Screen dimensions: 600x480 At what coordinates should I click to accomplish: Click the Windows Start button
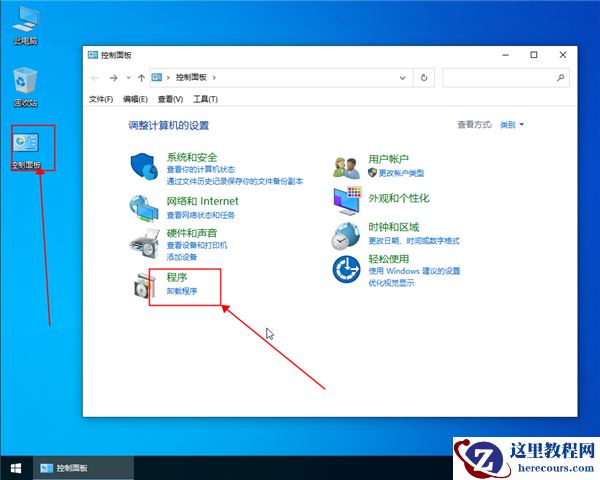16,468
